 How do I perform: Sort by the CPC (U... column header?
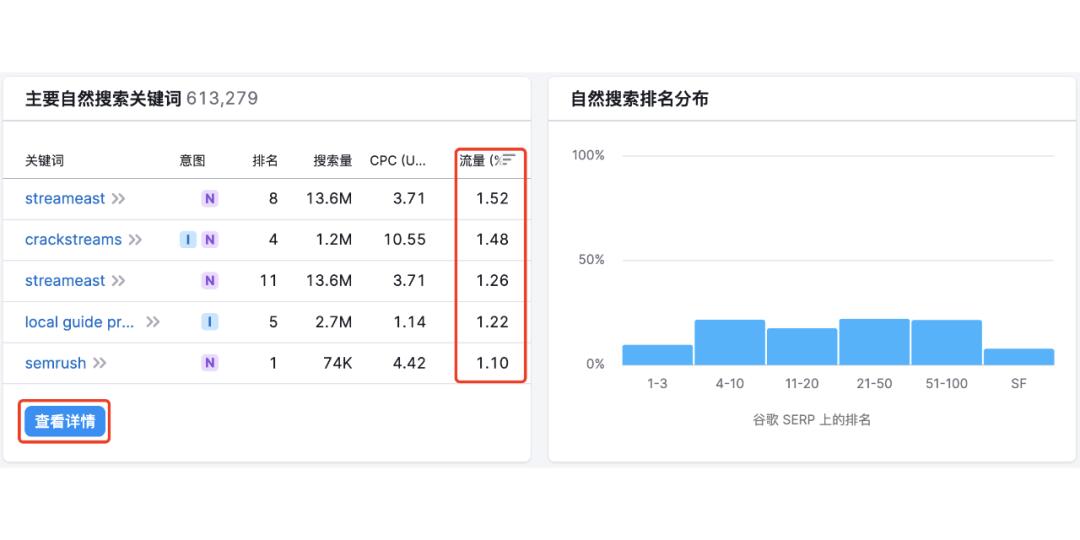click(398, 160)
